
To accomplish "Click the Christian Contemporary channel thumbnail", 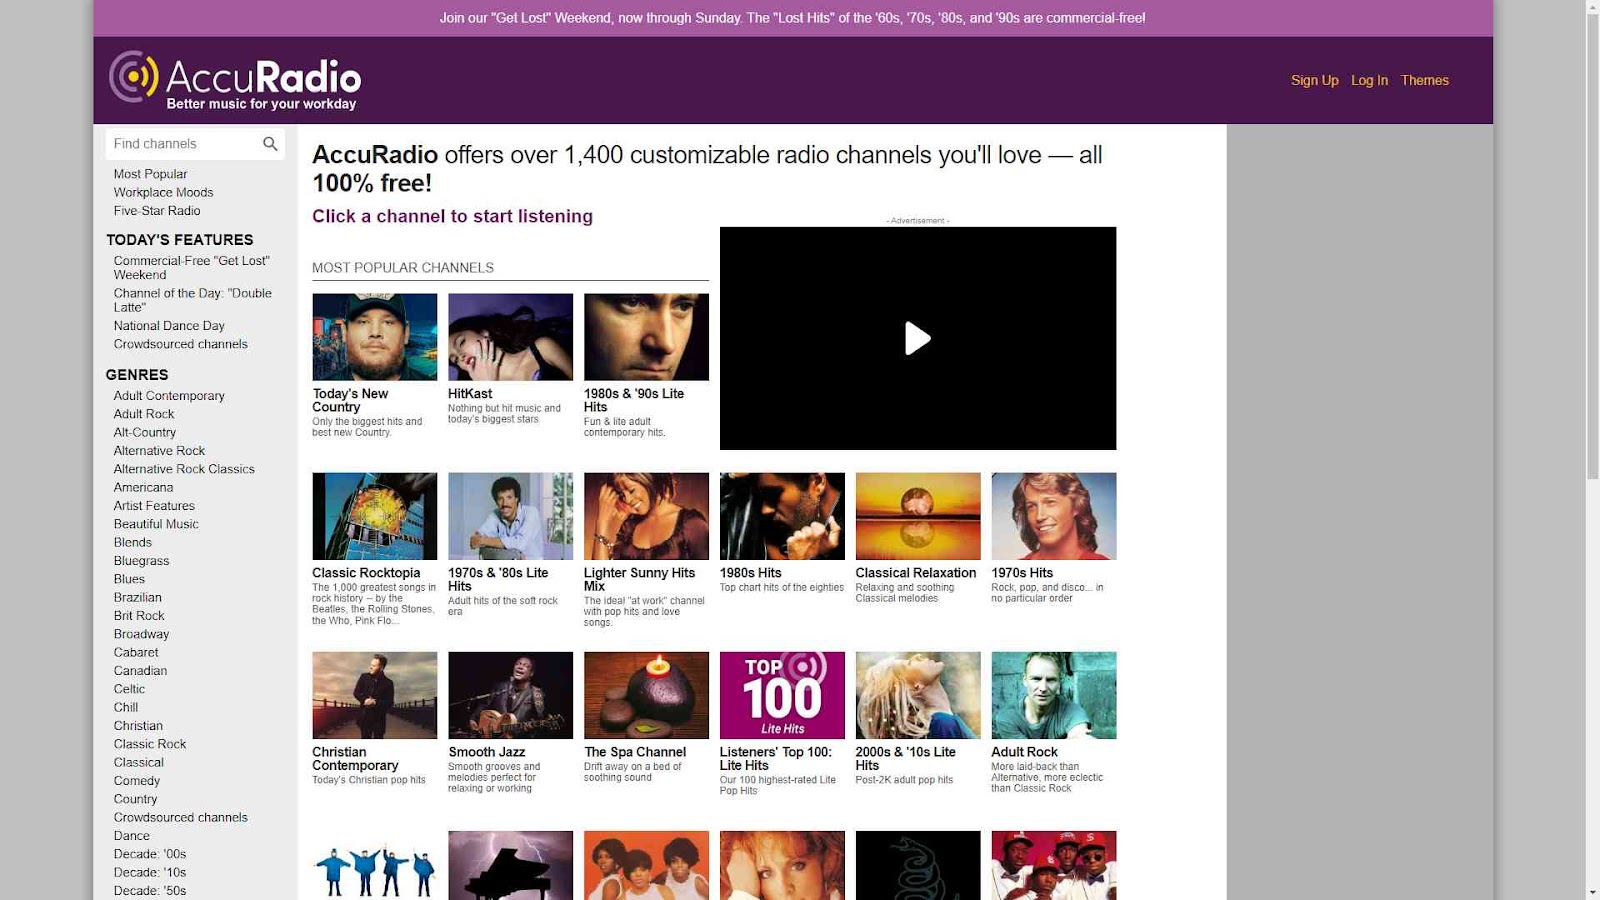I will 375,695.
